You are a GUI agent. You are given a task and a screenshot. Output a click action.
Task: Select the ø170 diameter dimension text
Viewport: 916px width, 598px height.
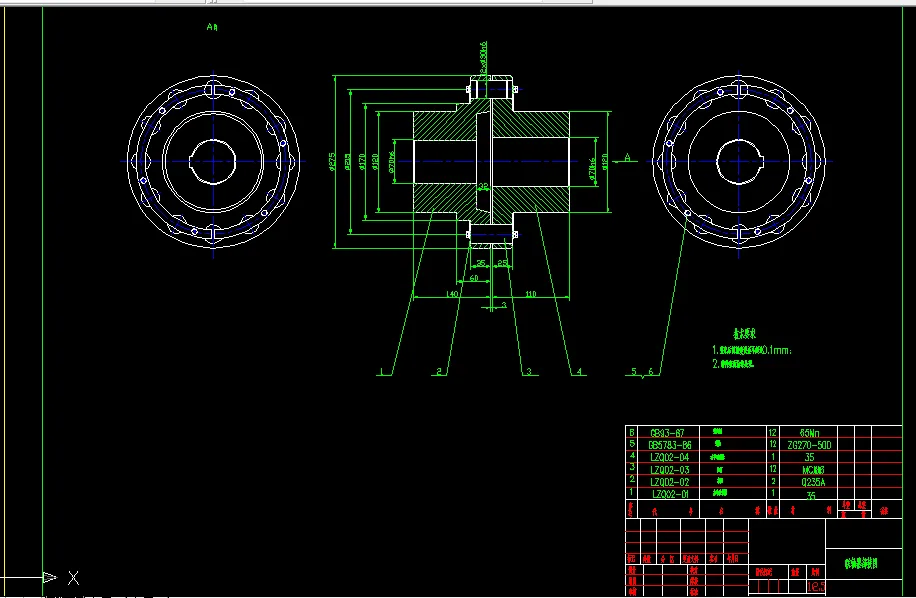[x=362, y=162]
